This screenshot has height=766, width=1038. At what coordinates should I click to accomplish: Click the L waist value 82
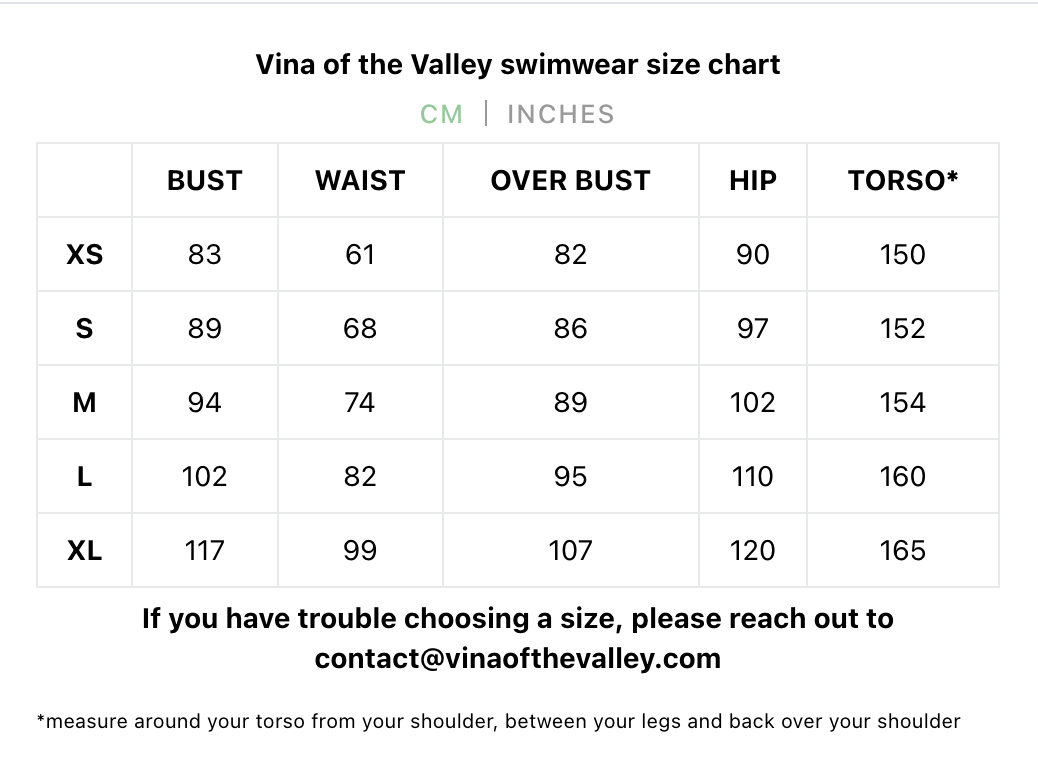(360, 477)
